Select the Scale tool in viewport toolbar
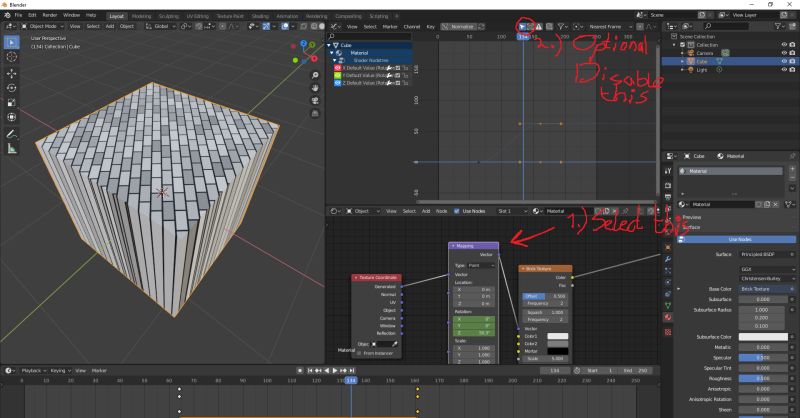This screenshot has width=800, height=418. coord(12,103)
